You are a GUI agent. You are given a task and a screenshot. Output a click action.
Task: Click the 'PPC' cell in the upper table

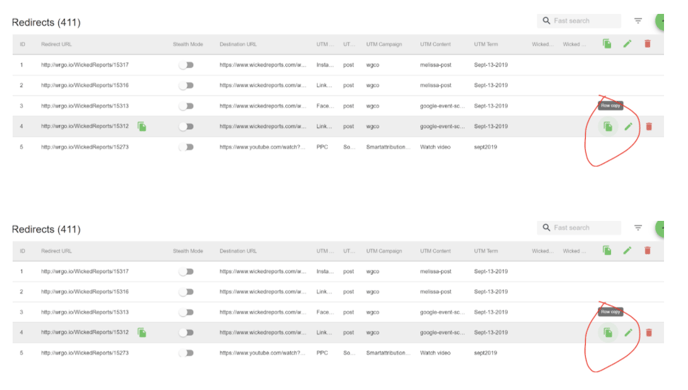(322, 147)
